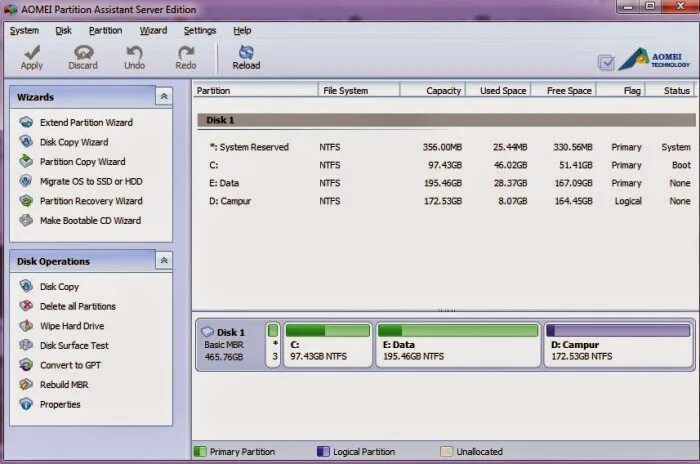
Task: Click the "172.53GB" capacity value
Action: point(443,201)
